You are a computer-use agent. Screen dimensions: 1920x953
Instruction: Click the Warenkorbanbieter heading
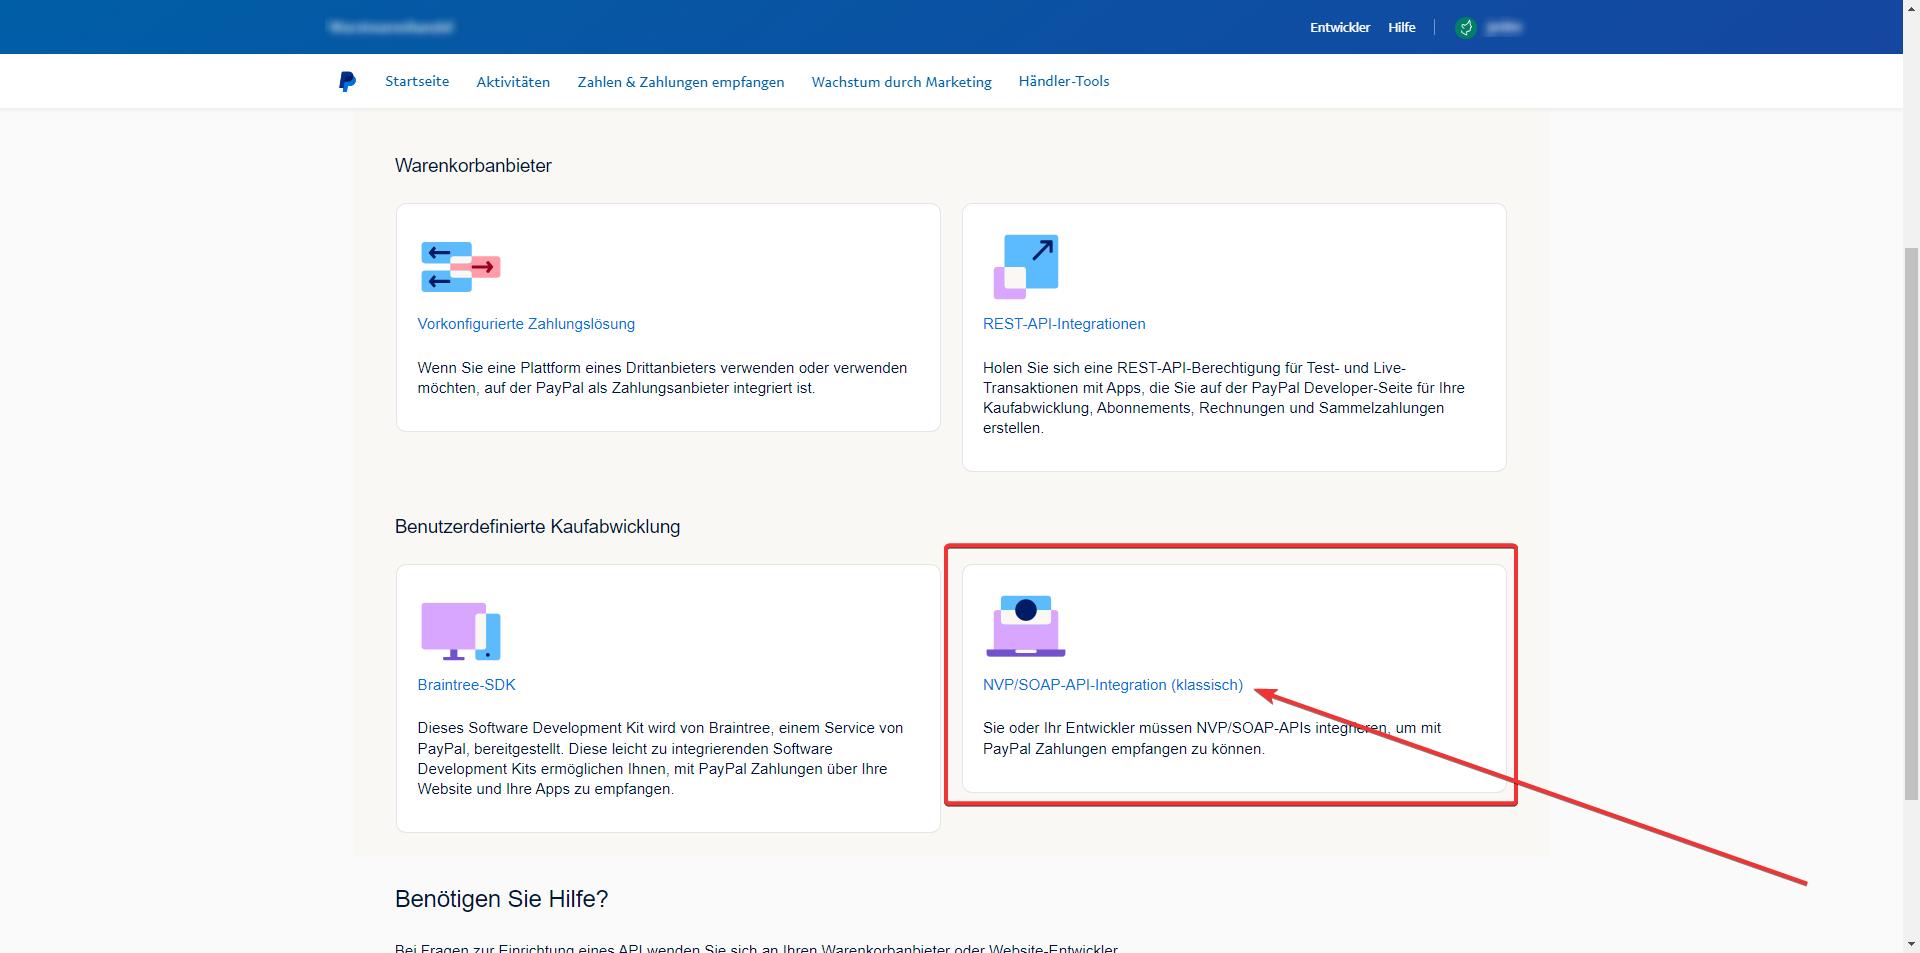click(473, 166)
